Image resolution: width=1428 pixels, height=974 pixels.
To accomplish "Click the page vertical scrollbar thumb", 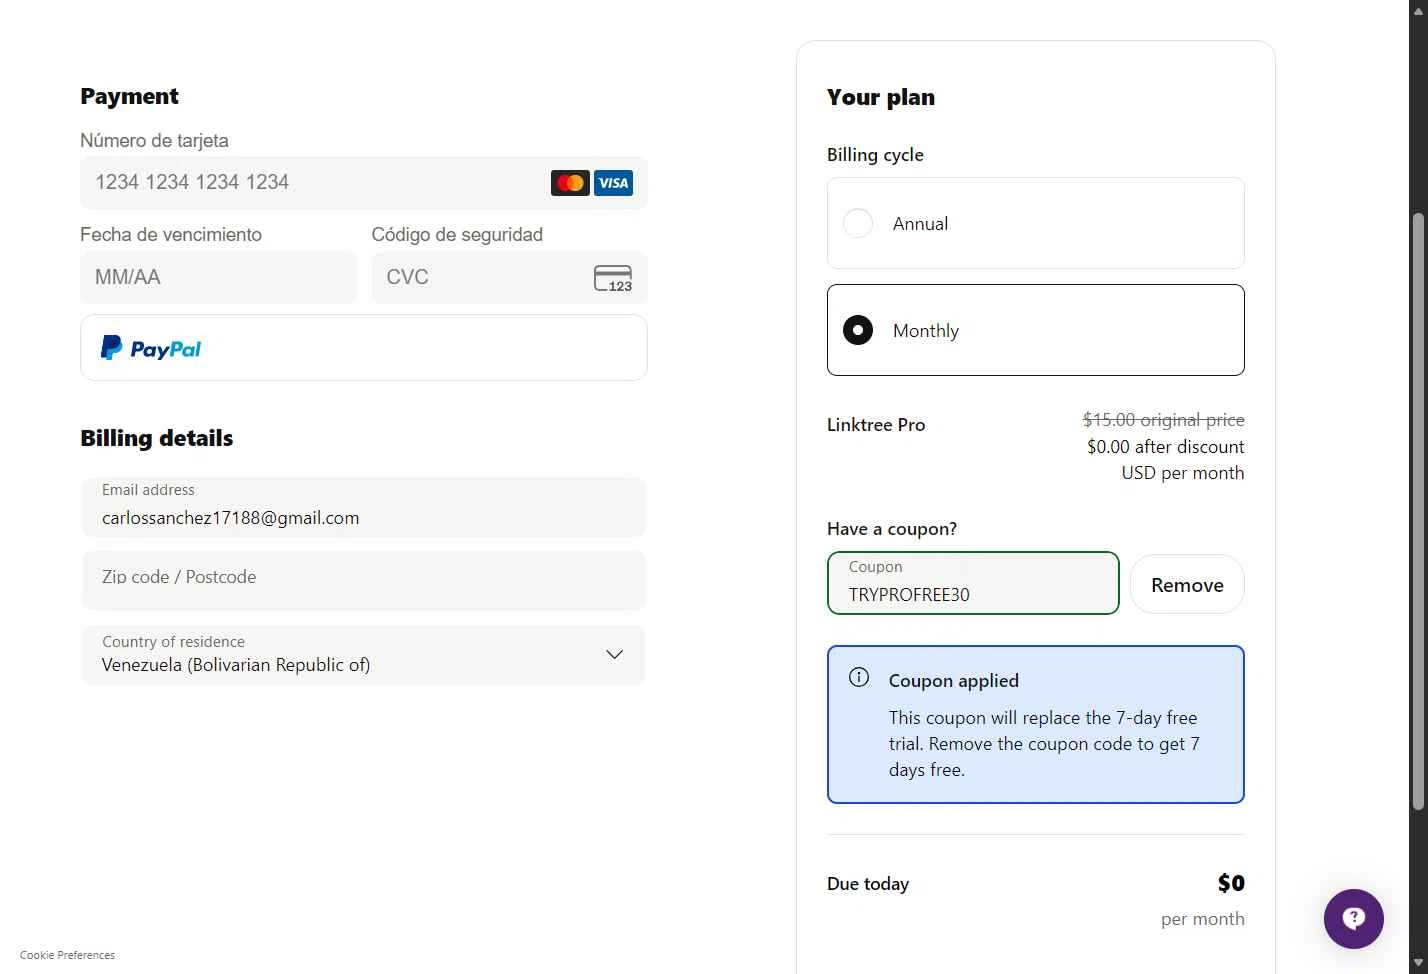I will point(1417,510).
